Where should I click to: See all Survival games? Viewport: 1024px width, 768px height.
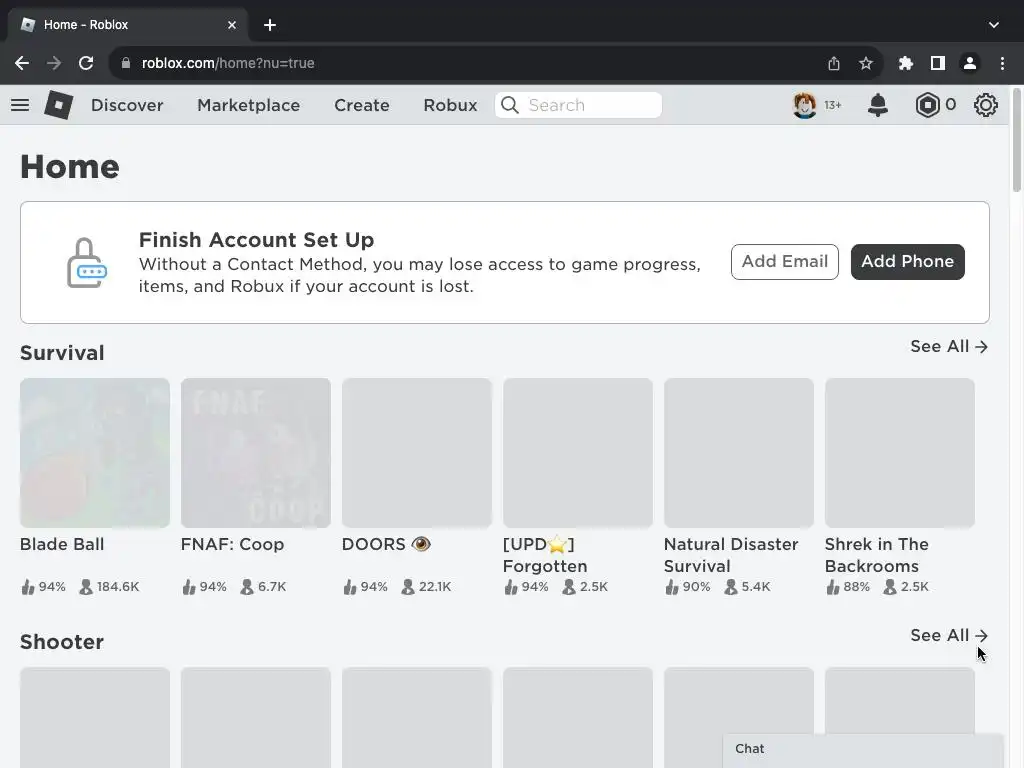click(x=949, y=347)
